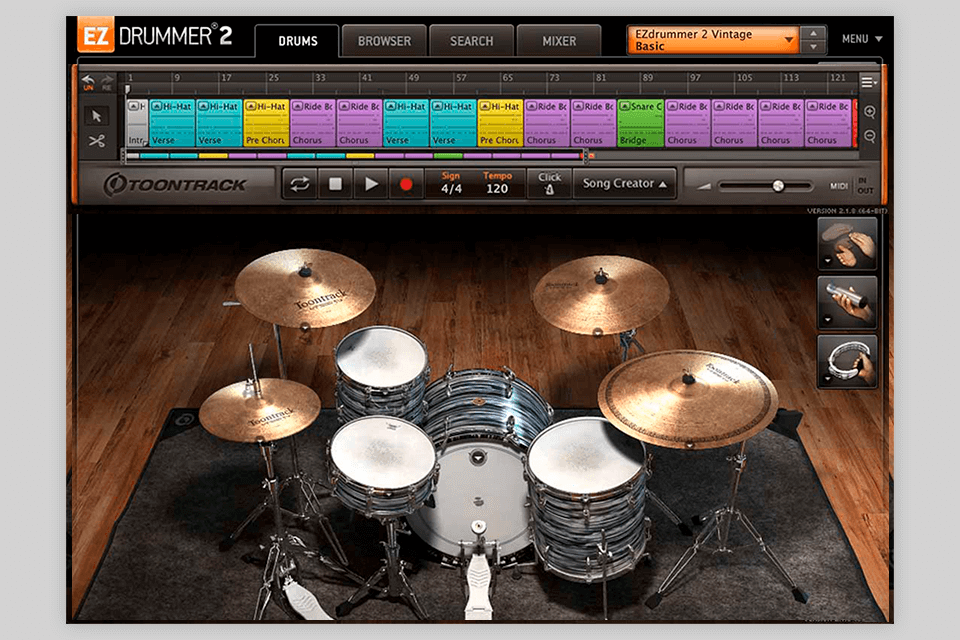Redo with the RE arrow icon

click(107, 82)
